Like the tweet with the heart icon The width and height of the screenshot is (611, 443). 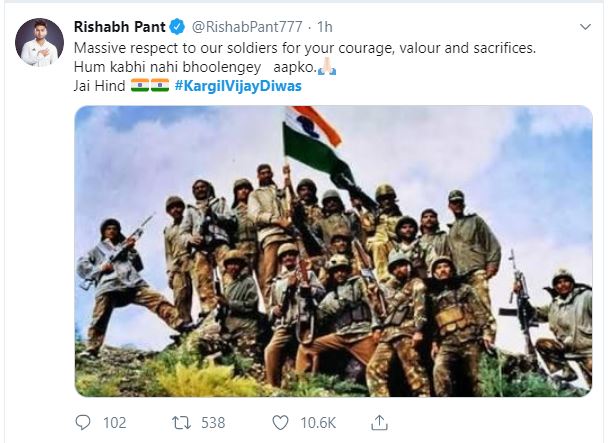point(280,423)
